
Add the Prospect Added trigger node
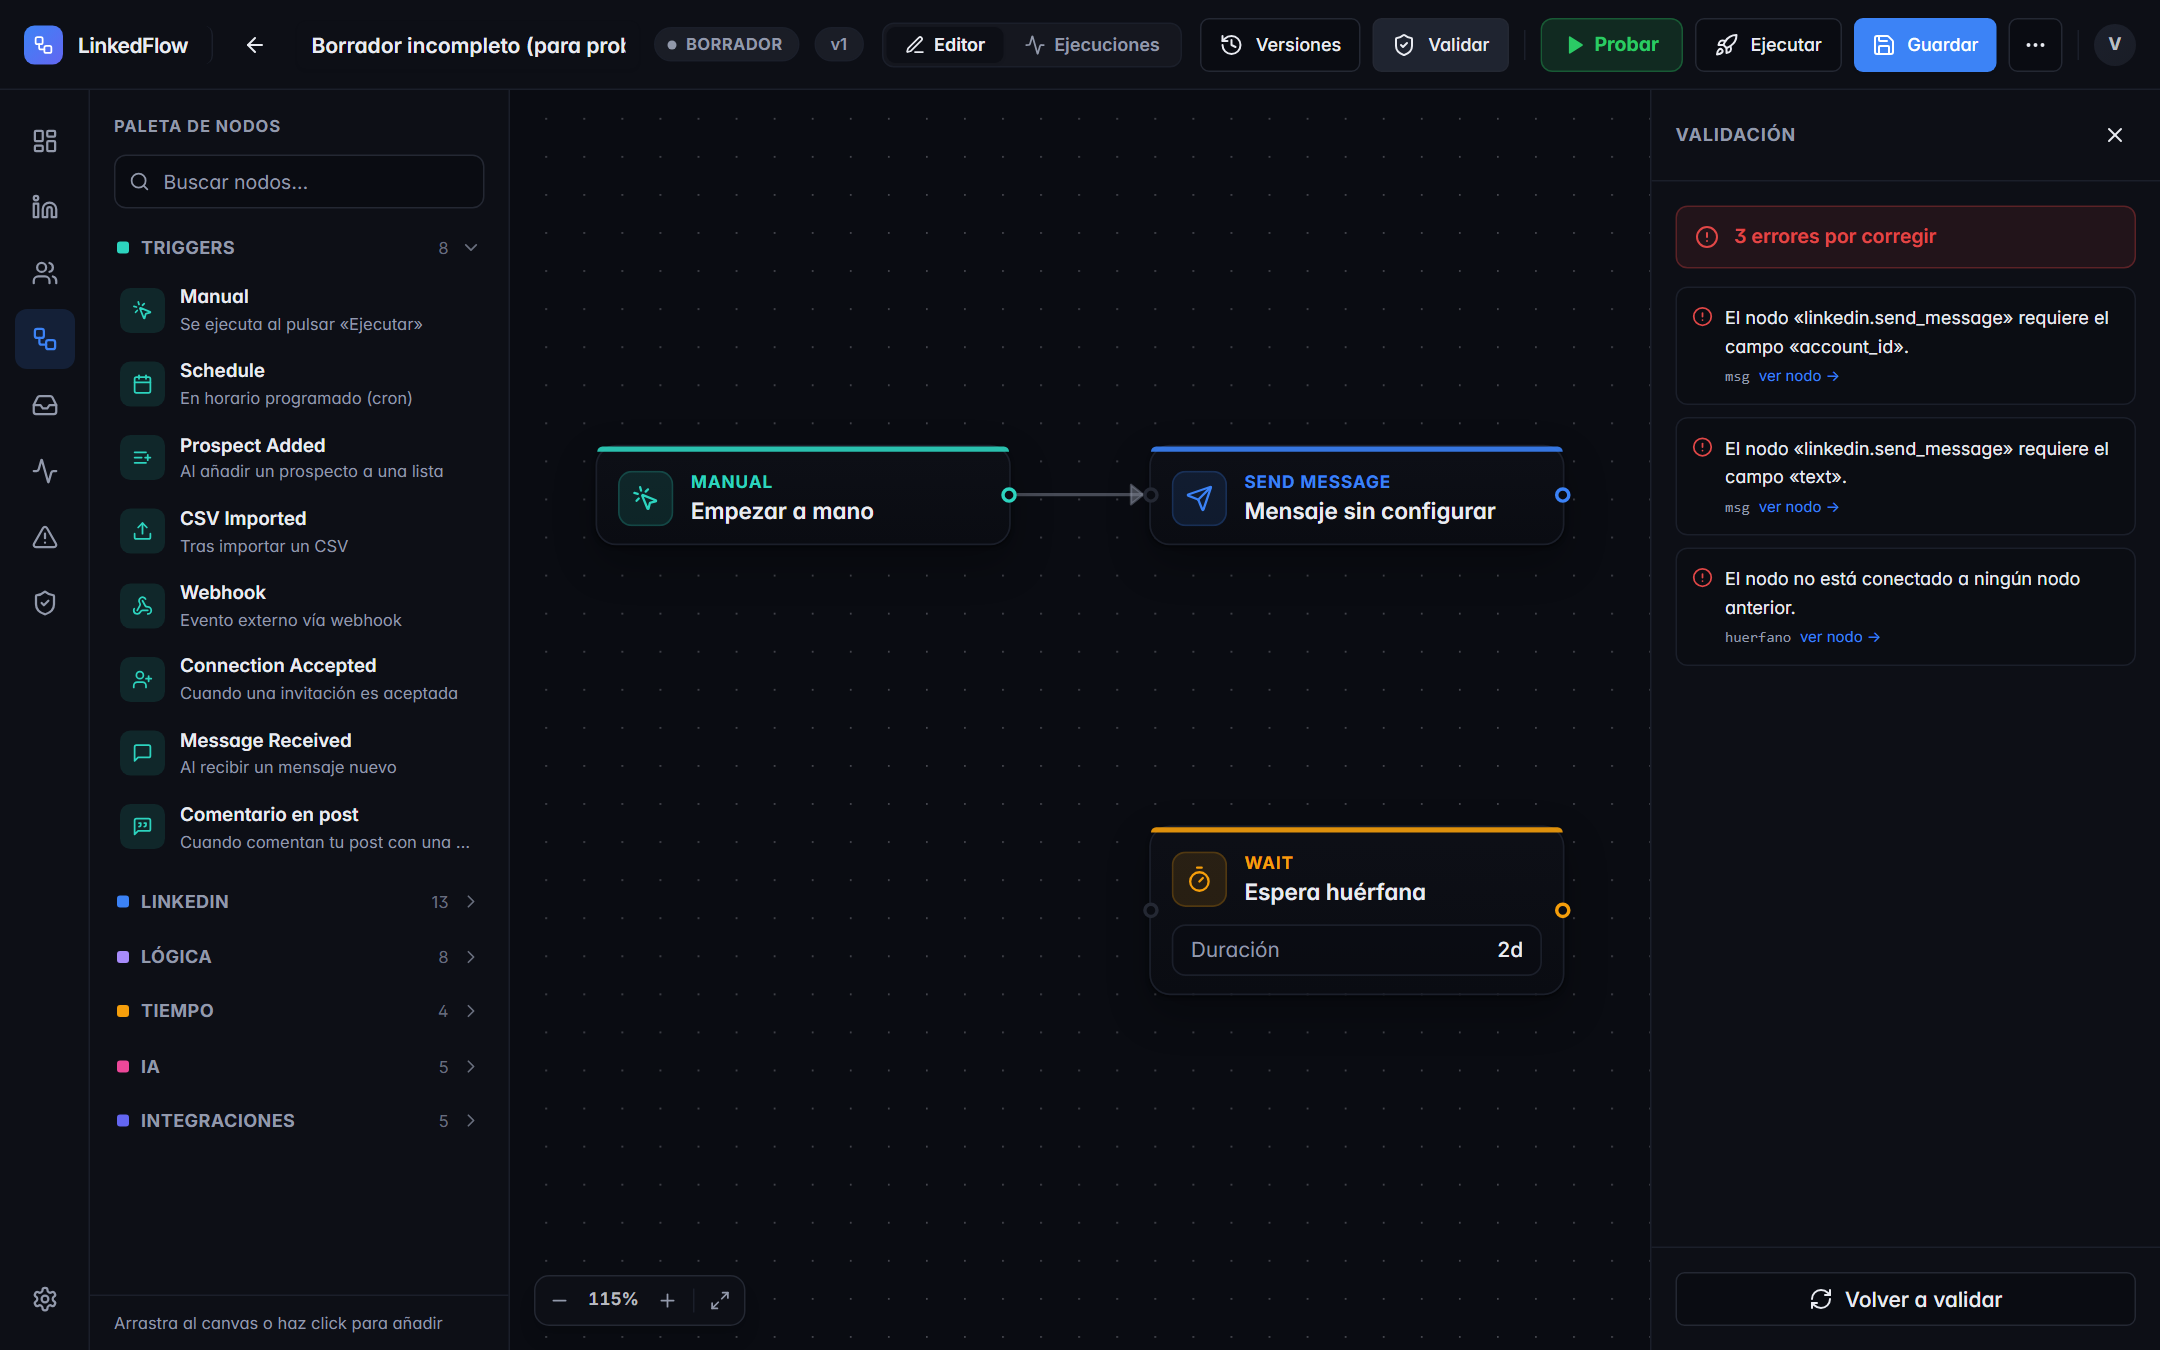[299, 458]
